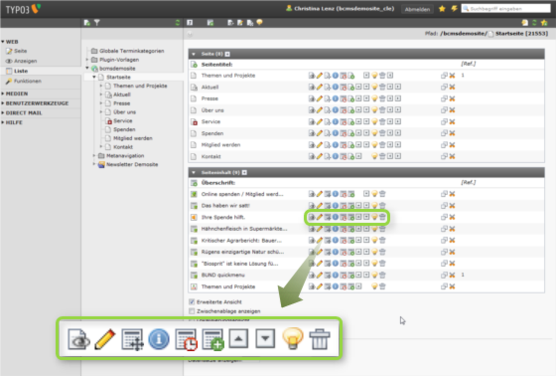Click copy icon in Das haben wir satt row
The height and width of the screenshot is (376, 556).
[444, 206]
